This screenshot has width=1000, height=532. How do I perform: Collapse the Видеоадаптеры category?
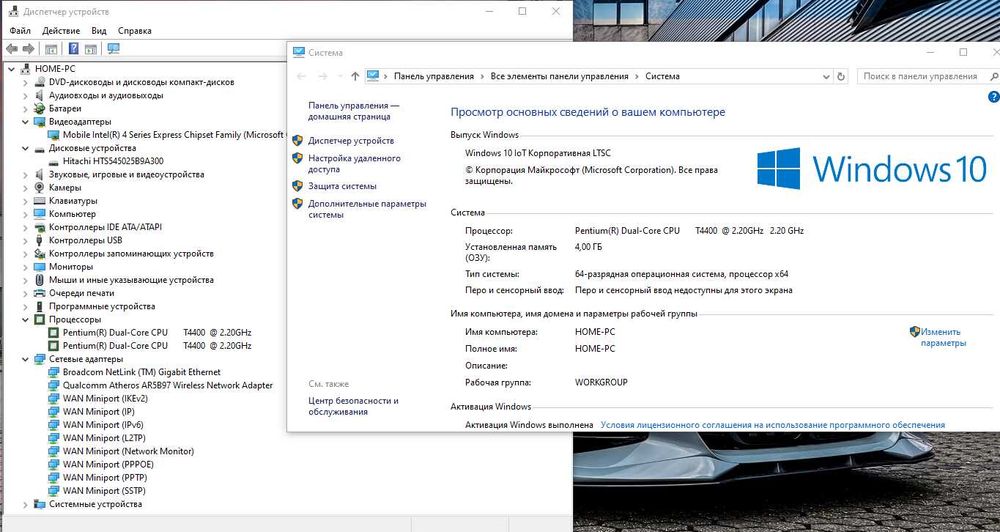26,121
